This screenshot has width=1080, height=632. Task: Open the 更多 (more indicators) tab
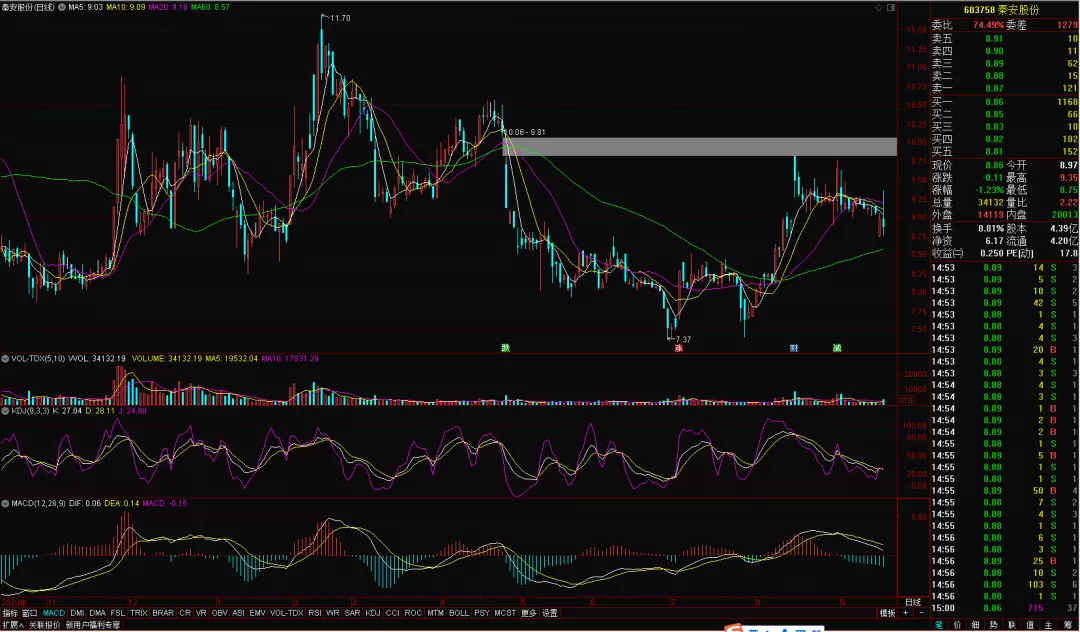(528, 613)
